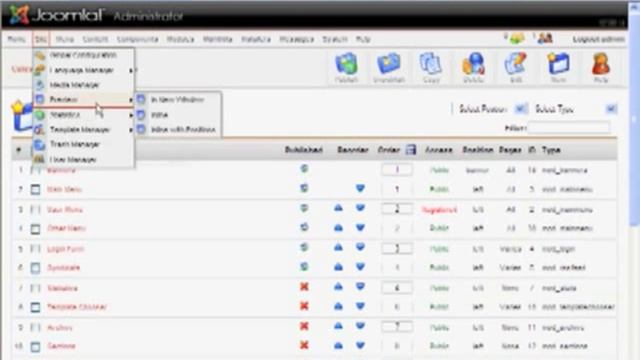Tick the Syndicate row checkbox
Image resolution: width=640 pixels, height=360 pixels.
(x=36, y=268)
